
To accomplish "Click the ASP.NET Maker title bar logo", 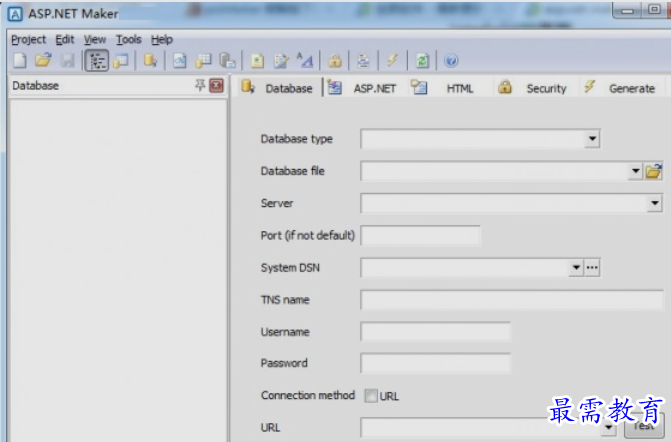I will [15, 14].
